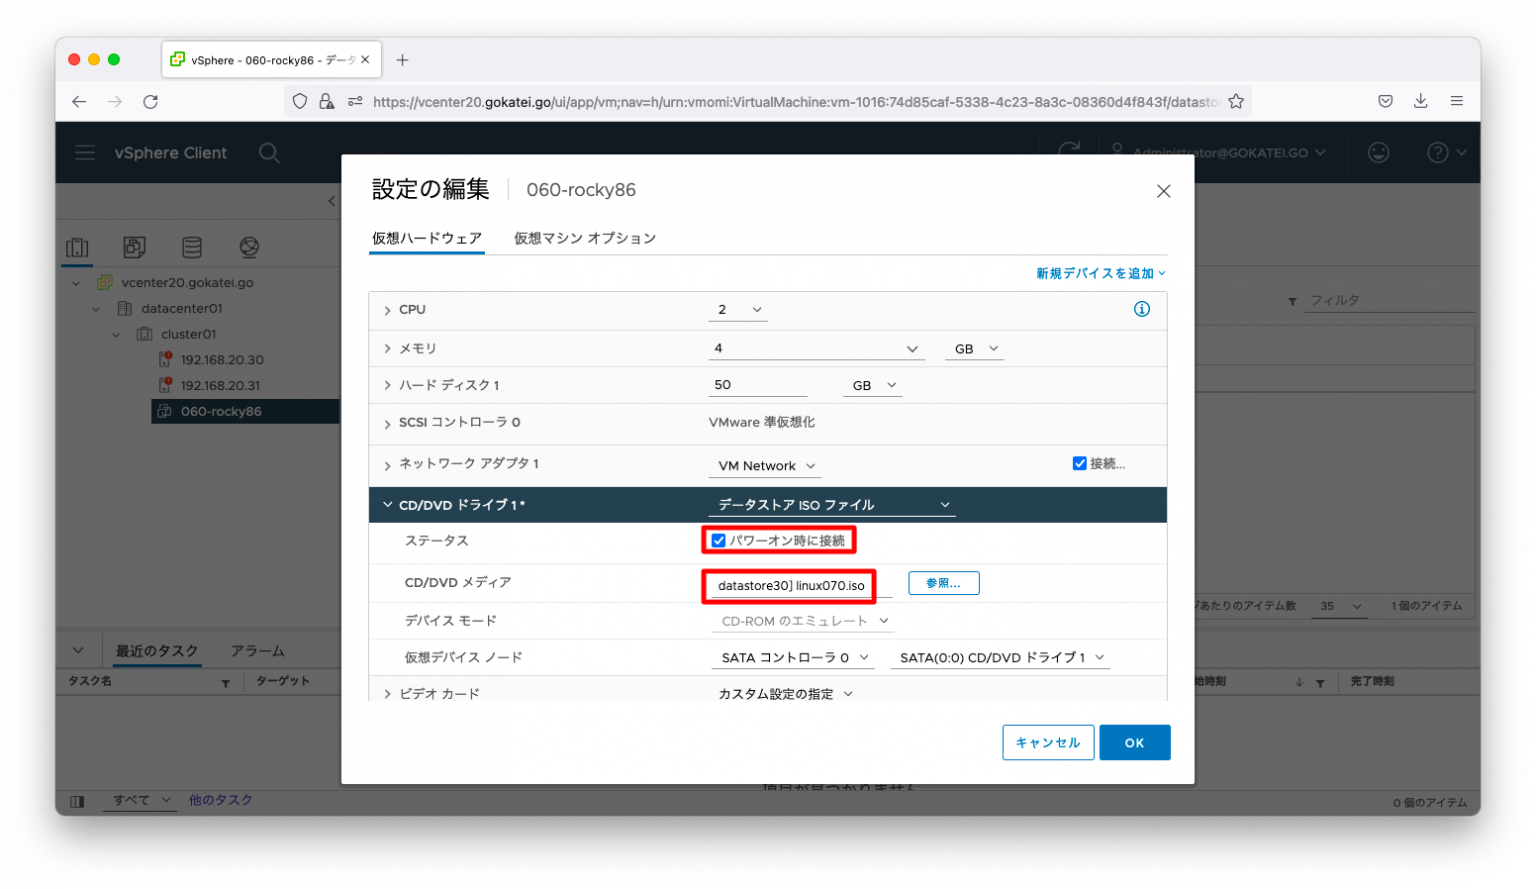Screen dimensions: 1536x889
Task: Click the OK button
Action: point(1134,743)
